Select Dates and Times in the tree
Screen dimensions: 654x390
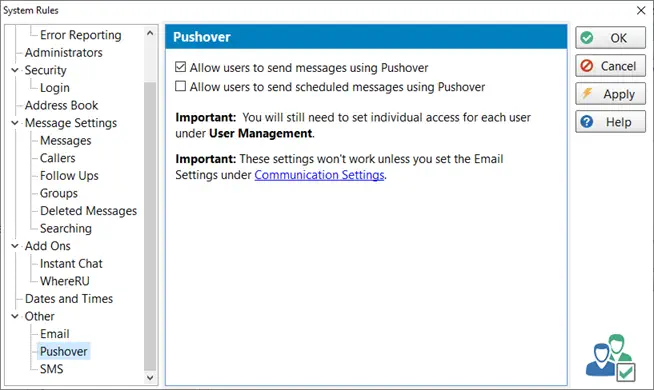(69, 299)
